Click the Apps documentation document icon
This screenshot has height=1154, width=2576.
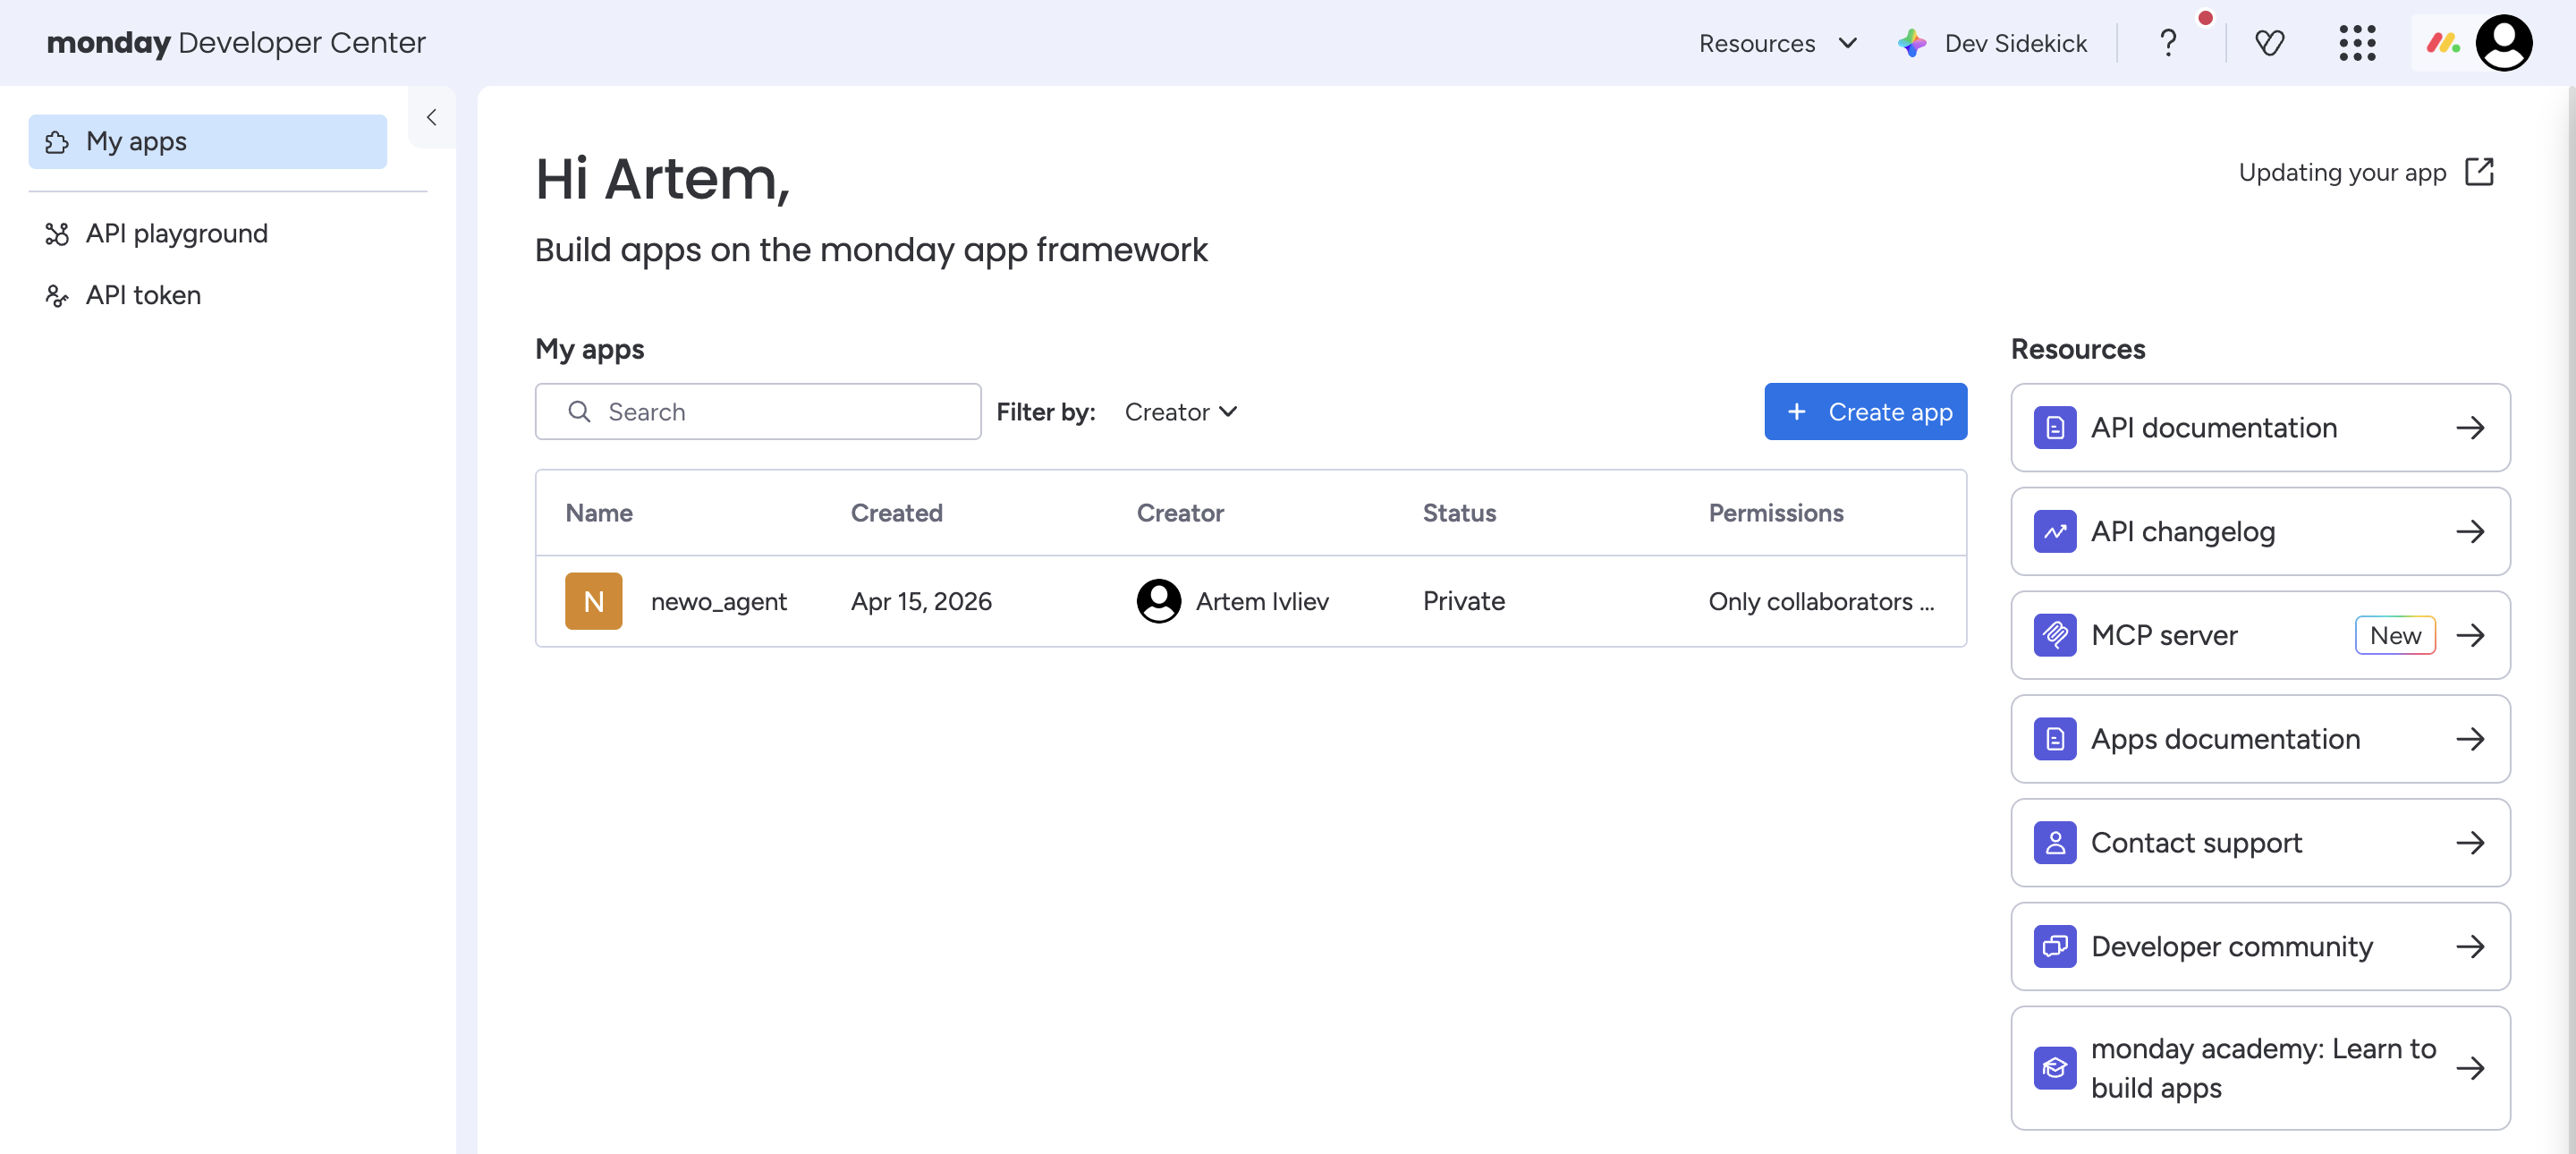[x=2055, y=739]
